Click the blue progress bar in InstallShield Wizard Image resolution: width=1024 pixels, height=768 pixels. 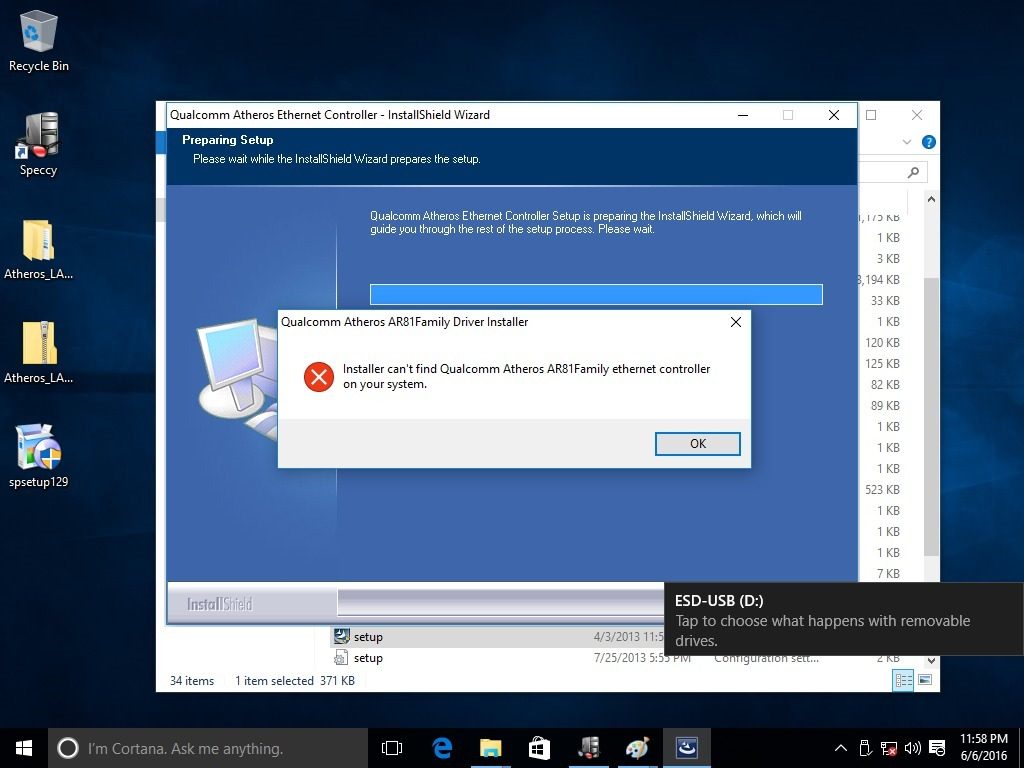[x=596, y=295]
